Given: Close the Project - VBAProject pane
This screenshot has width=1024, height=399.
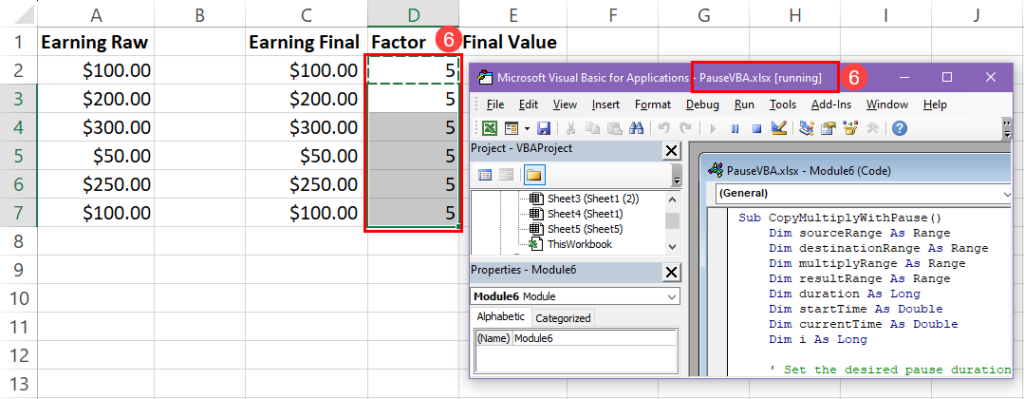Looking at the screenshot, I should [671, 151].
